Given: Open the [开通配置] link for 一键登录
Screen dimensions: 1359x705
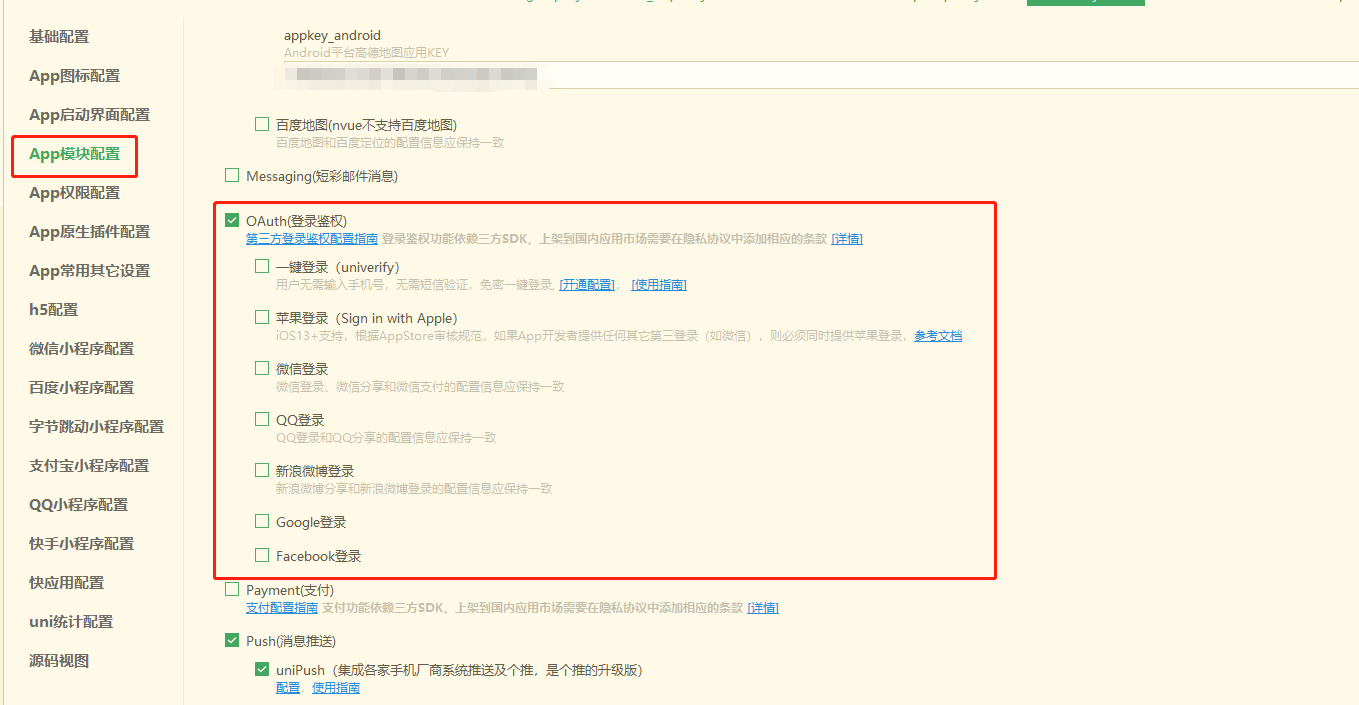Looking at the screenshot, I should (x=587, y=284).
